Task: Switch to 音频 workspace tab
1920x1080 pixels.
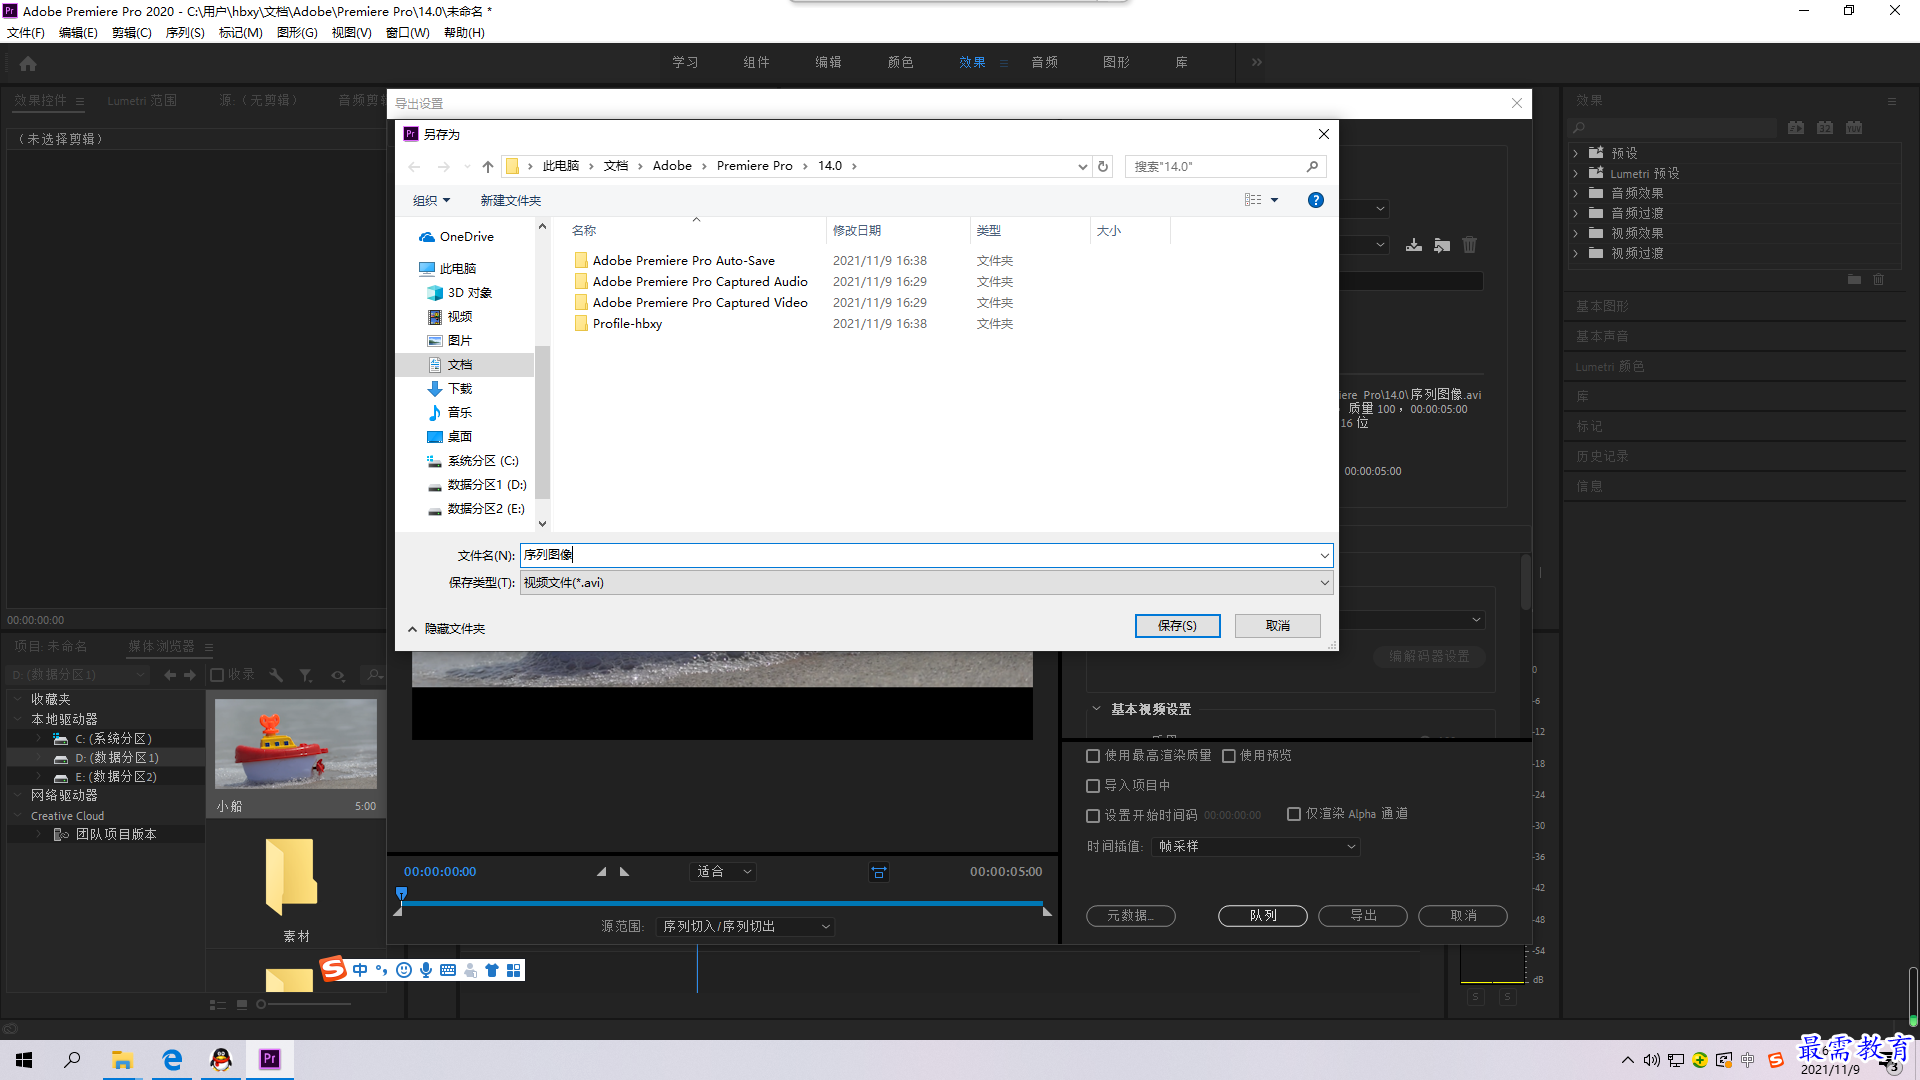Action: tap(1045, 62)
